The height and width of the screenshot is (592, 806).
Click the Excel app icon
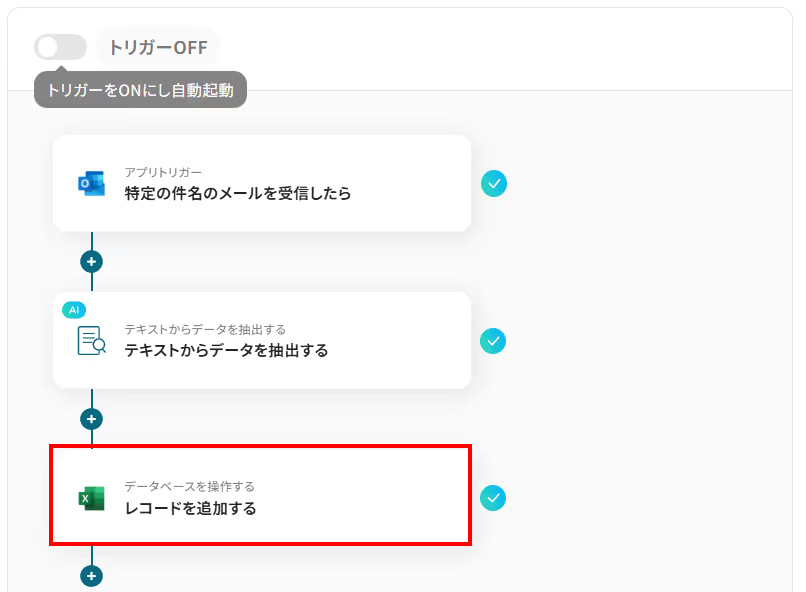(91, 498)
